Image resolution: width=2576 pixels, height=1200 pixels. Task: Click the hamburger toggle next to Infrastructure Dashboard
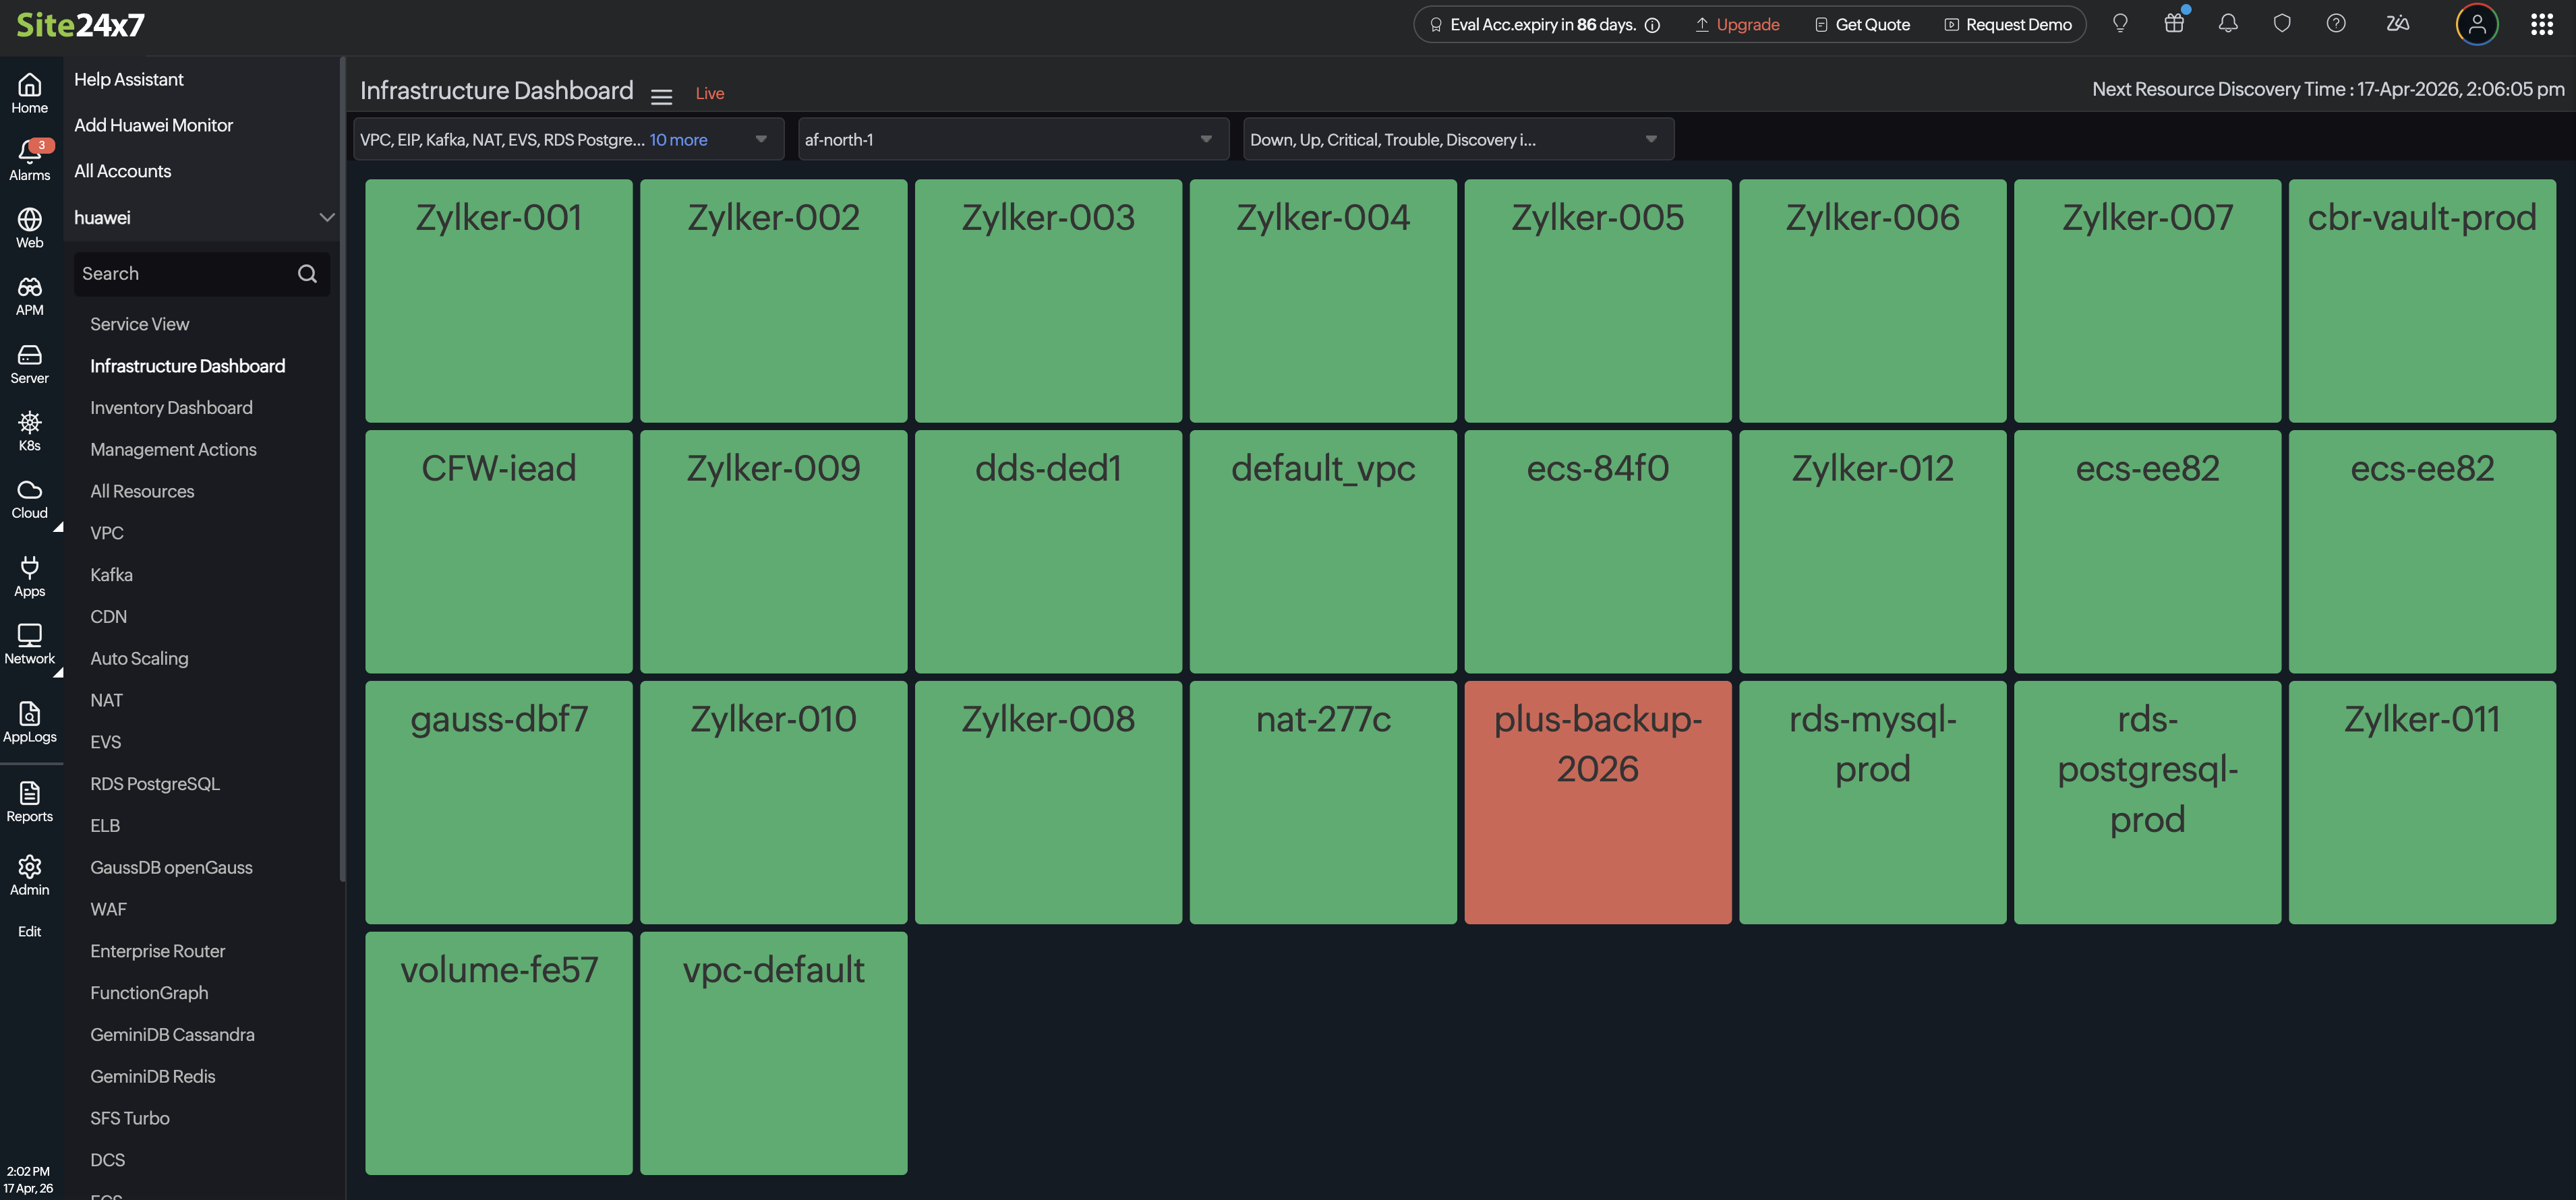(662, 95)
